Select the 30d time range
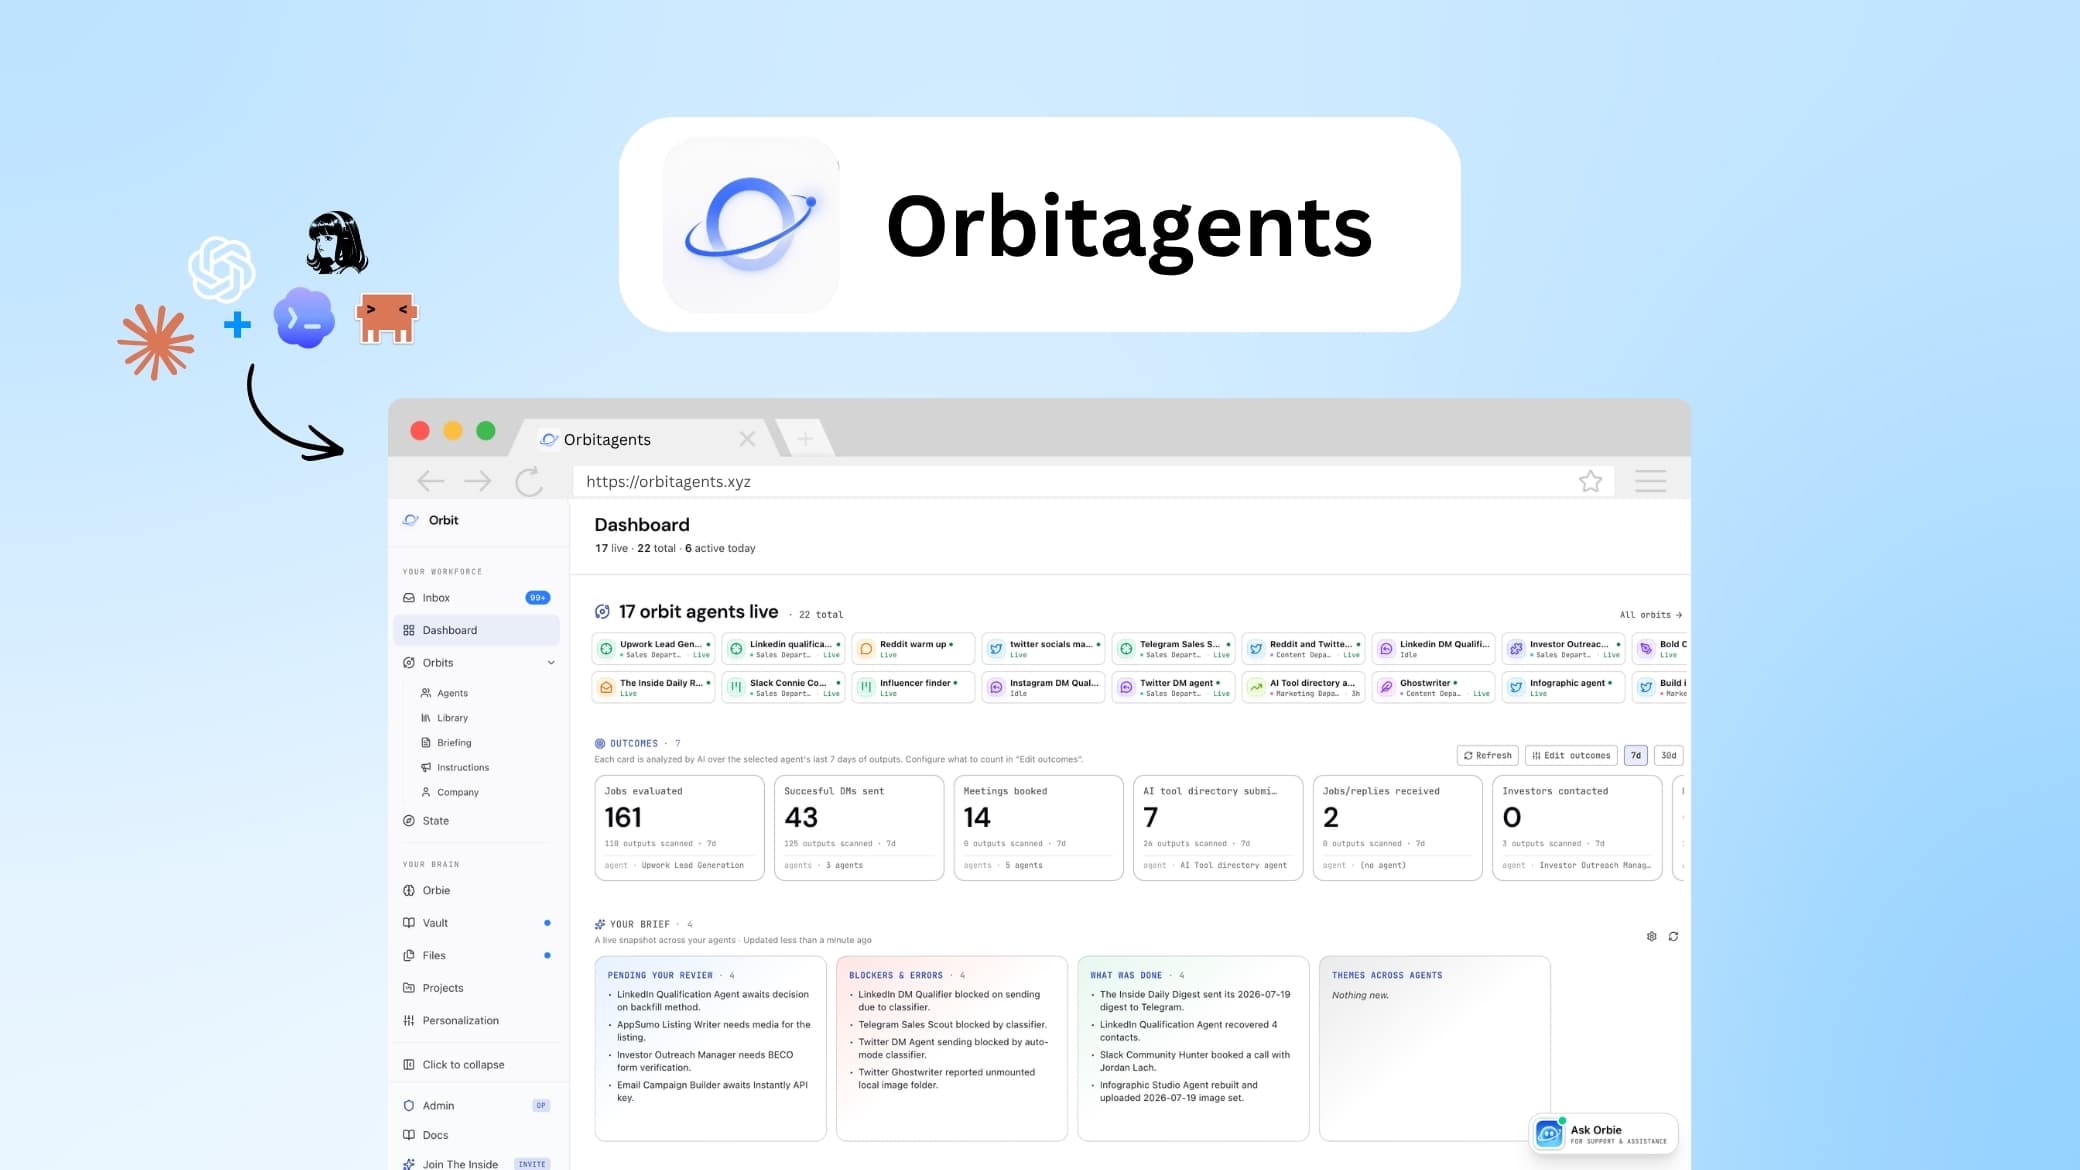 point(1669,756)
